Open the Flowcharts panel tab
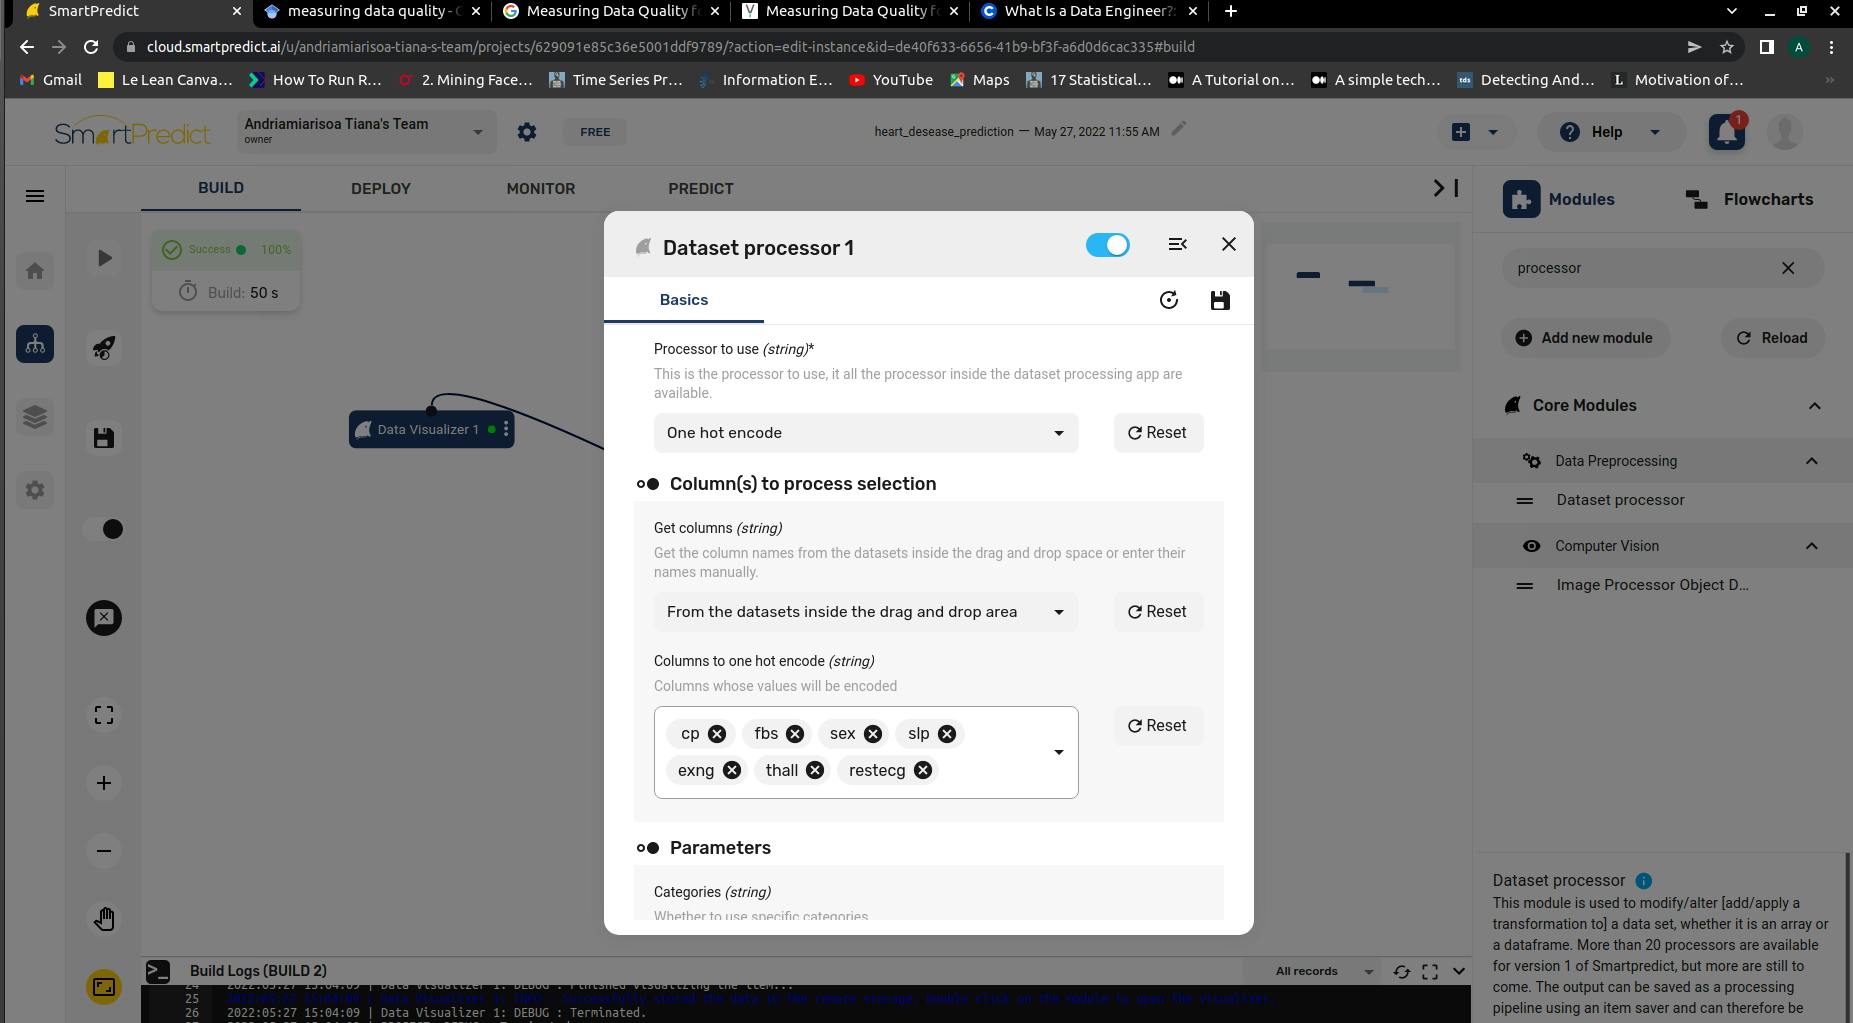Image resolution: width=1853 pixels, height=1023 pixels. click(x=1749, y=199)
